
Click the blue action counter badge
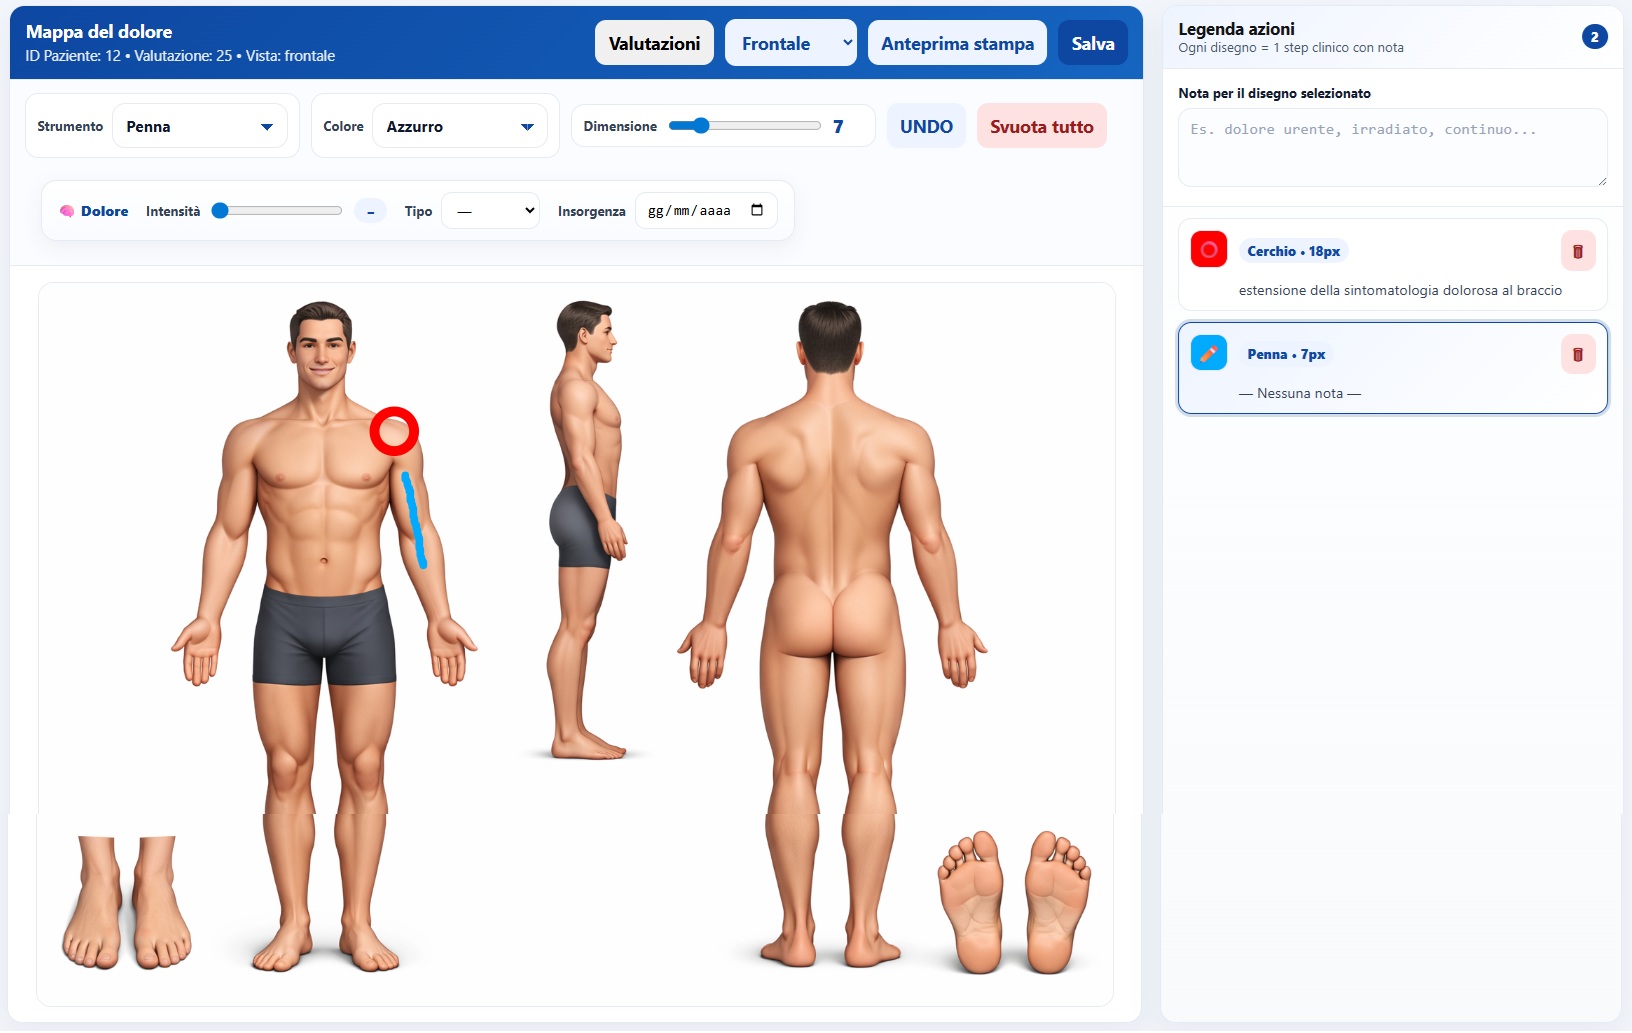click(x=1592, y=36)
